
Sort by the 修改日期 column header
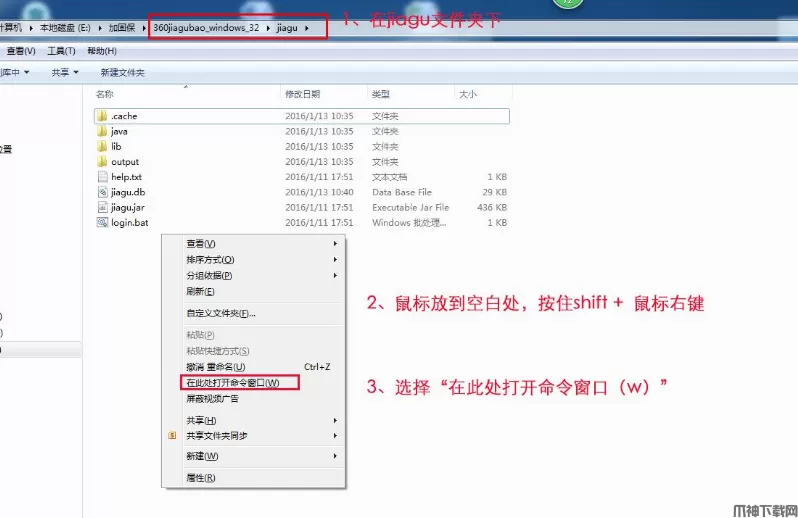pos(302,94)
